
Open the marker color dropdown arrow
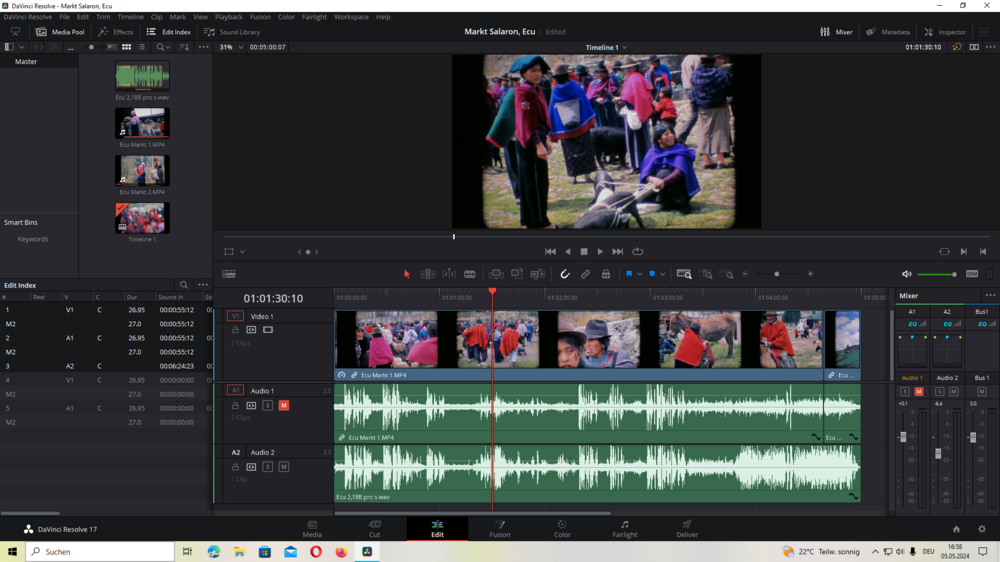664,274
